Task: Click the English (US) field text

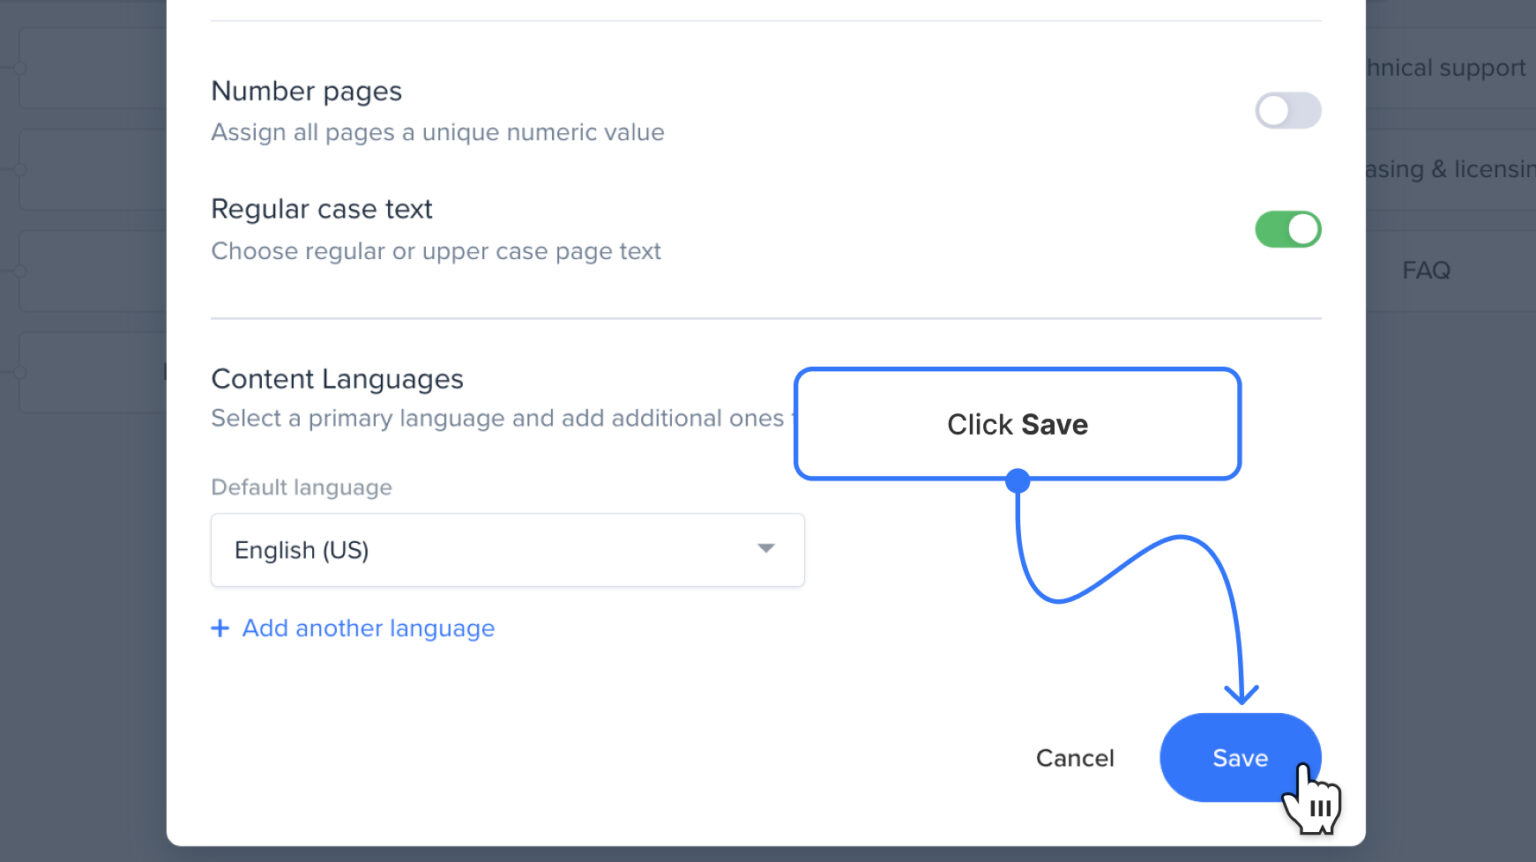Action: click(x=301, y=550)
